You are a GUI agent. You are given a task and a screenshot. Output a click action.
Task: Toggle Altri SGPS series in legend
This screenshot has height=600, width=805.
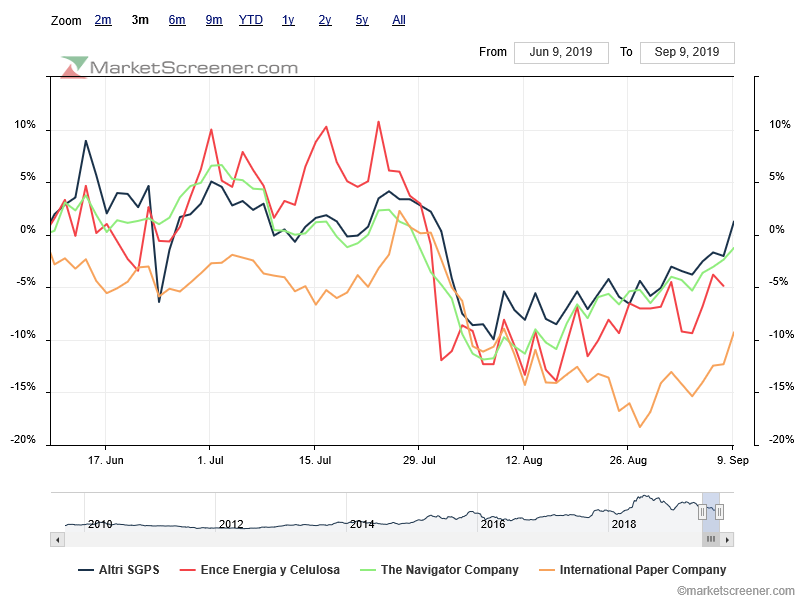click(119, 570)
